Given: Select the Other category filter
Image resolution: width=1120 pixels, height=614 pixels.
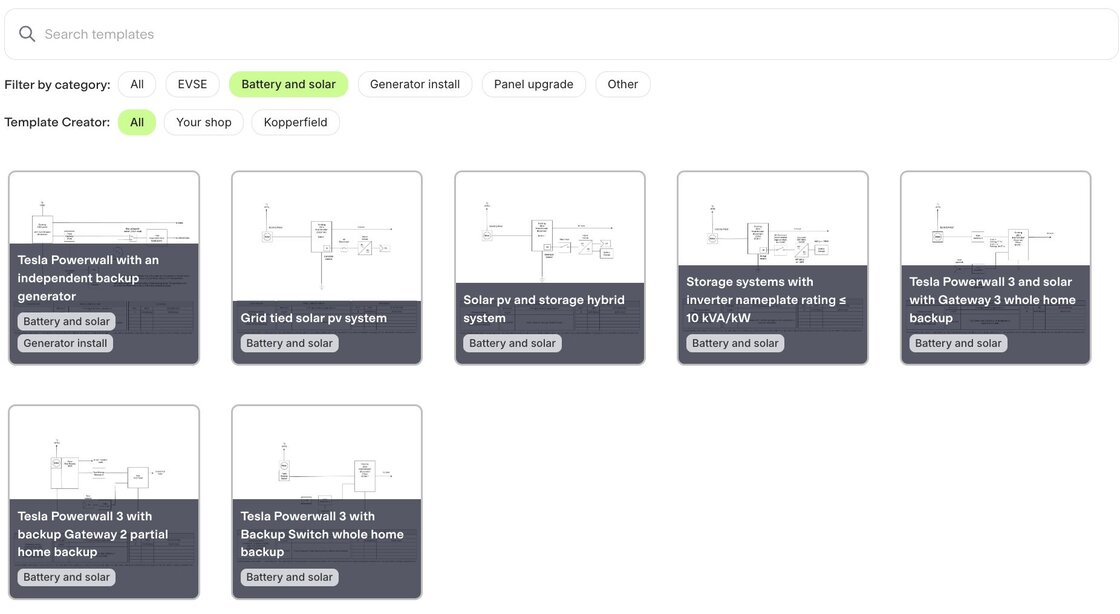Looking at the screenshot, I should (622, 84).
